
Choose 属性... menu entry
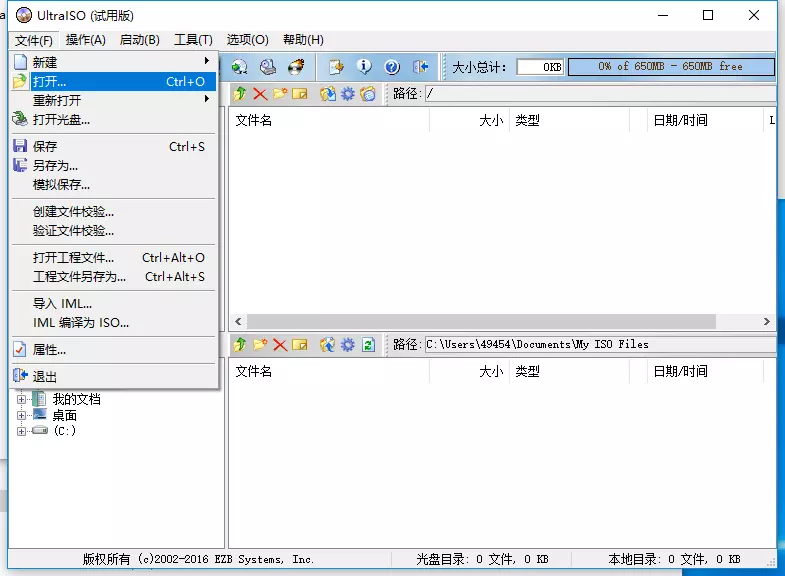tap(114, 350)
